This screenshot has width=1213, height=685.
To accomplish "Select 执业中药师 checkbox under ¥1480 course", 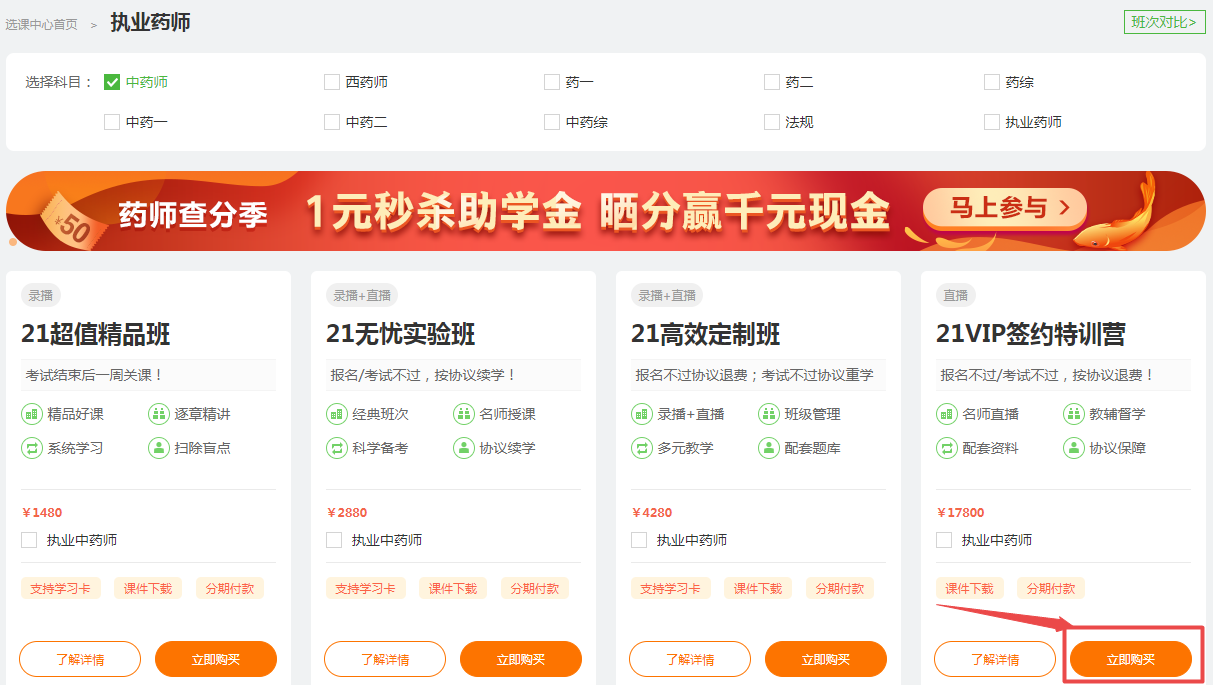I will pyautogui.click(x=29, y=540).
